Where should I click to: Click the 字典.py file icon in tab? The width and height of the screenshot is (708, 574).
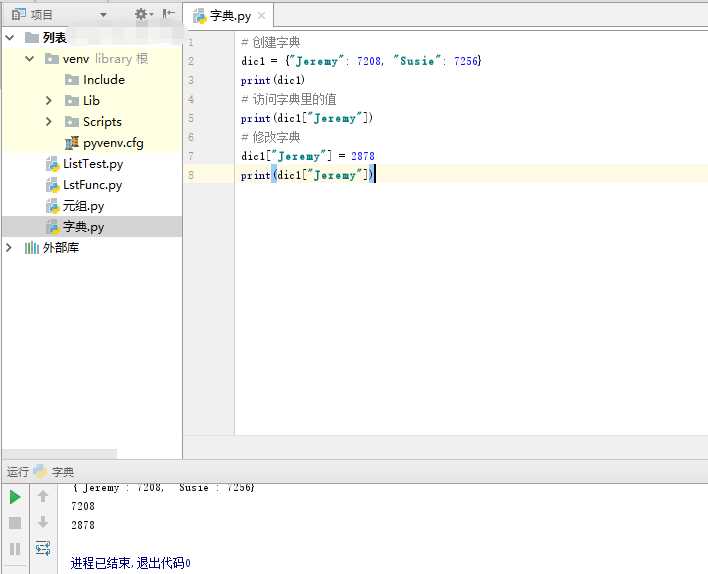click(x=200, y=16)
